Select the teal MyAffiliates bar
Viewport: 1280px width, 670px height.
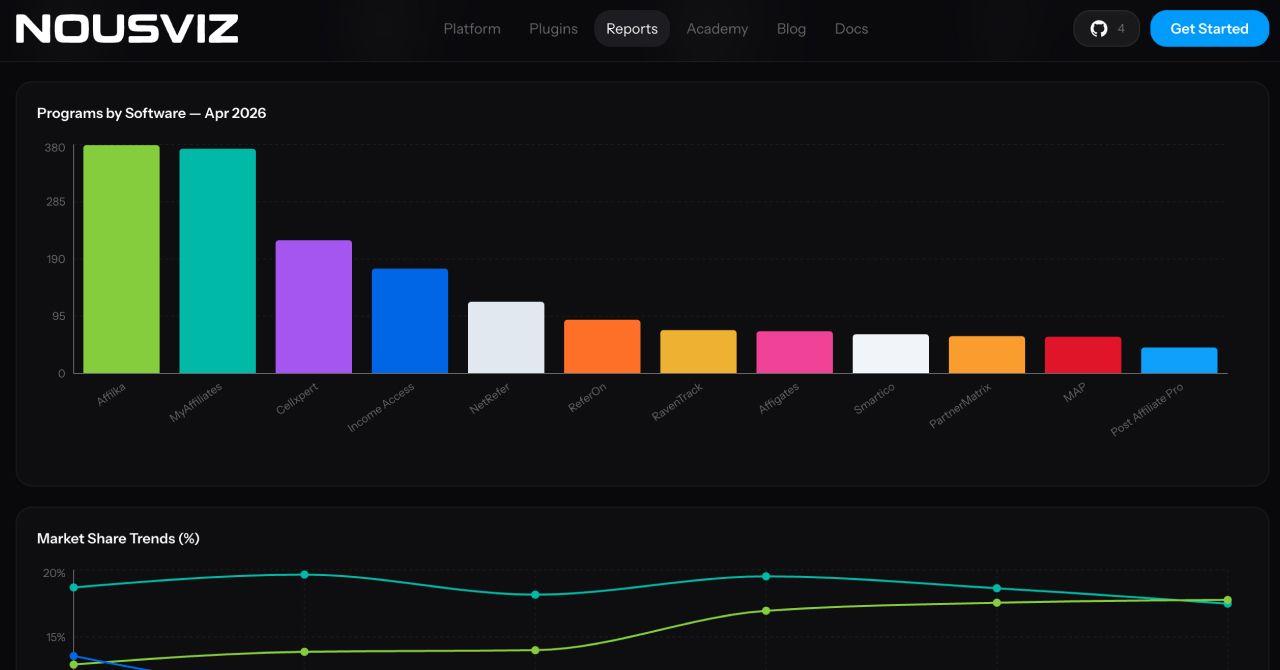click(x=217, y=262)
